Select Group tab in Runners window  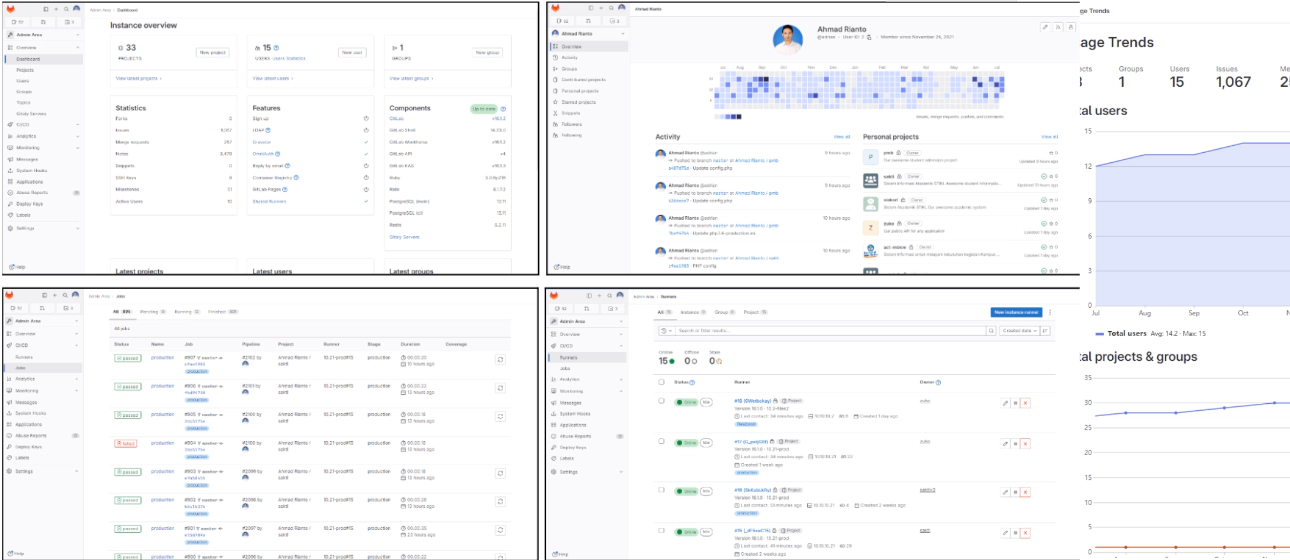(x=725, y=312)
